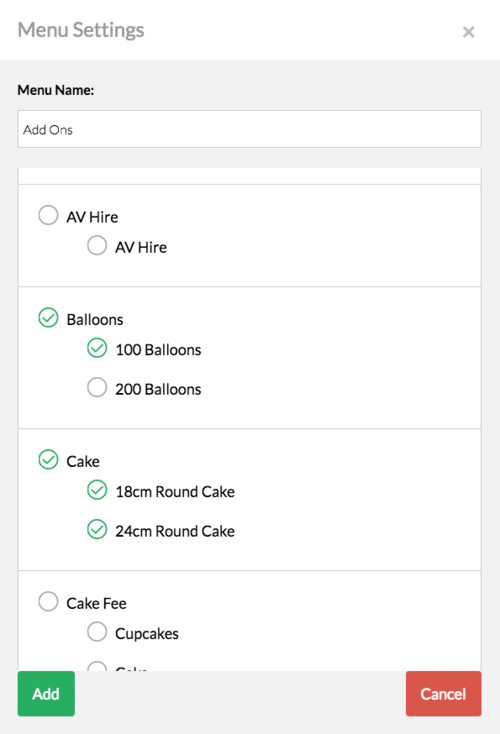
Task: Select the Cupcakes item
Action: click(x=97, y=631)
